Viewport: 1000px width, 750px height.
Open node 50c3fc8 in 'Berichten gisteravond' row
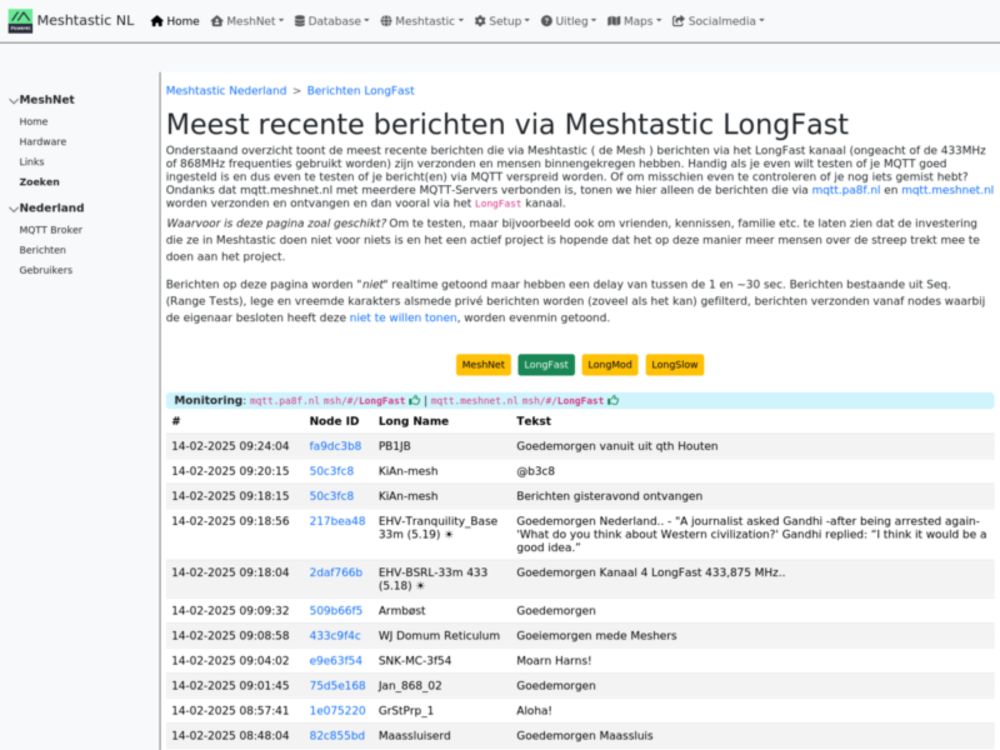click(x=331, y=496)
